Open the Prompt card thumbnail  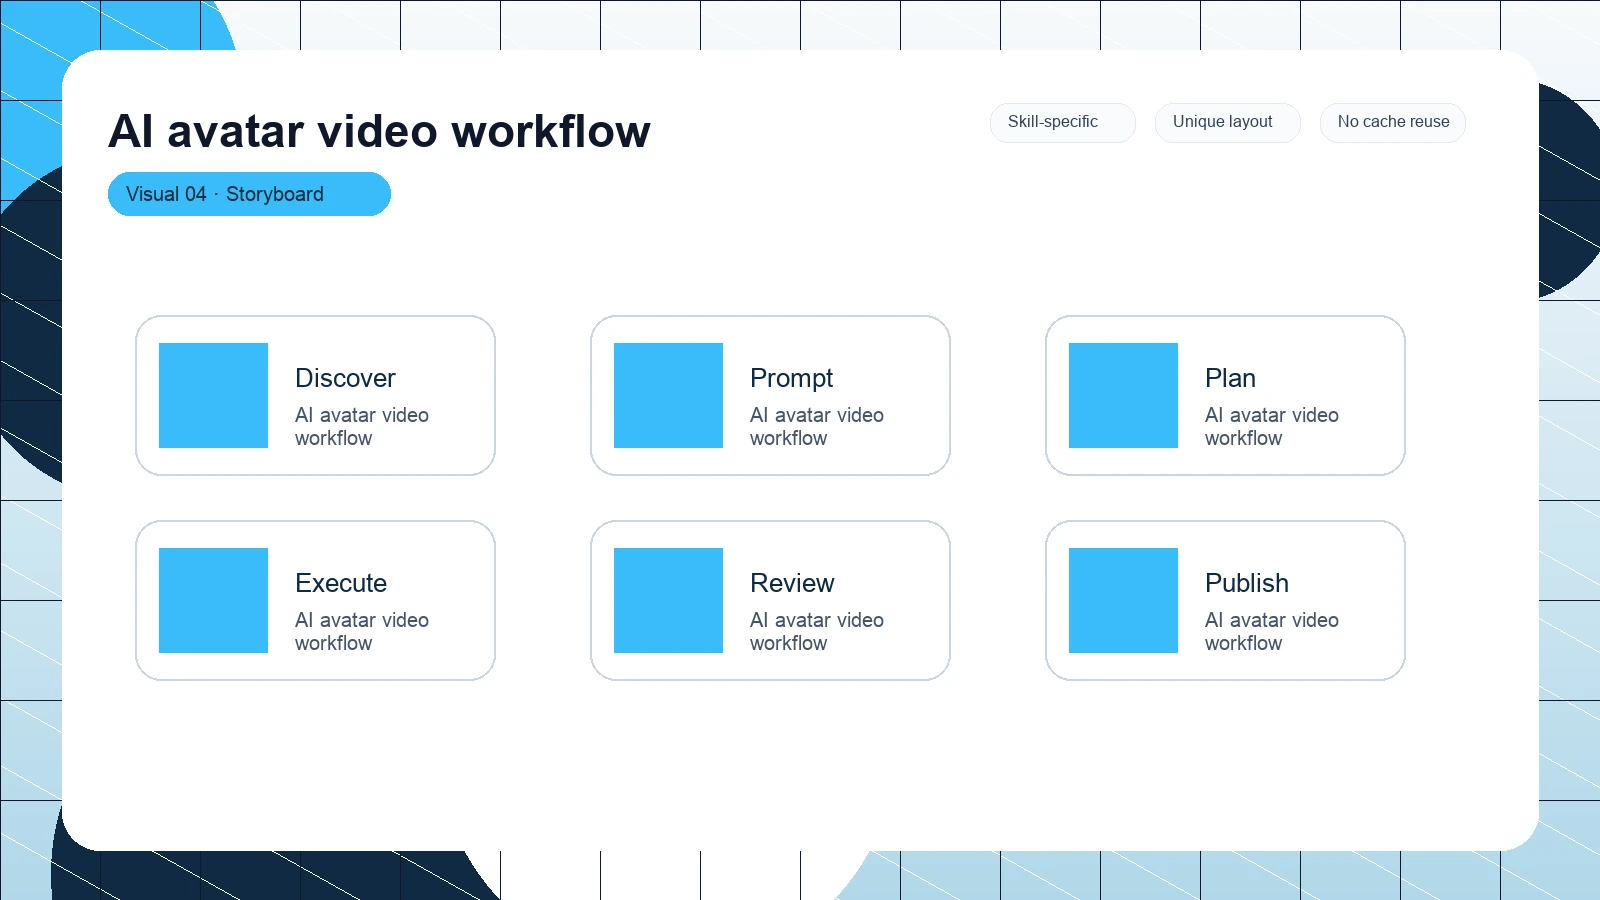click(668, 395)
